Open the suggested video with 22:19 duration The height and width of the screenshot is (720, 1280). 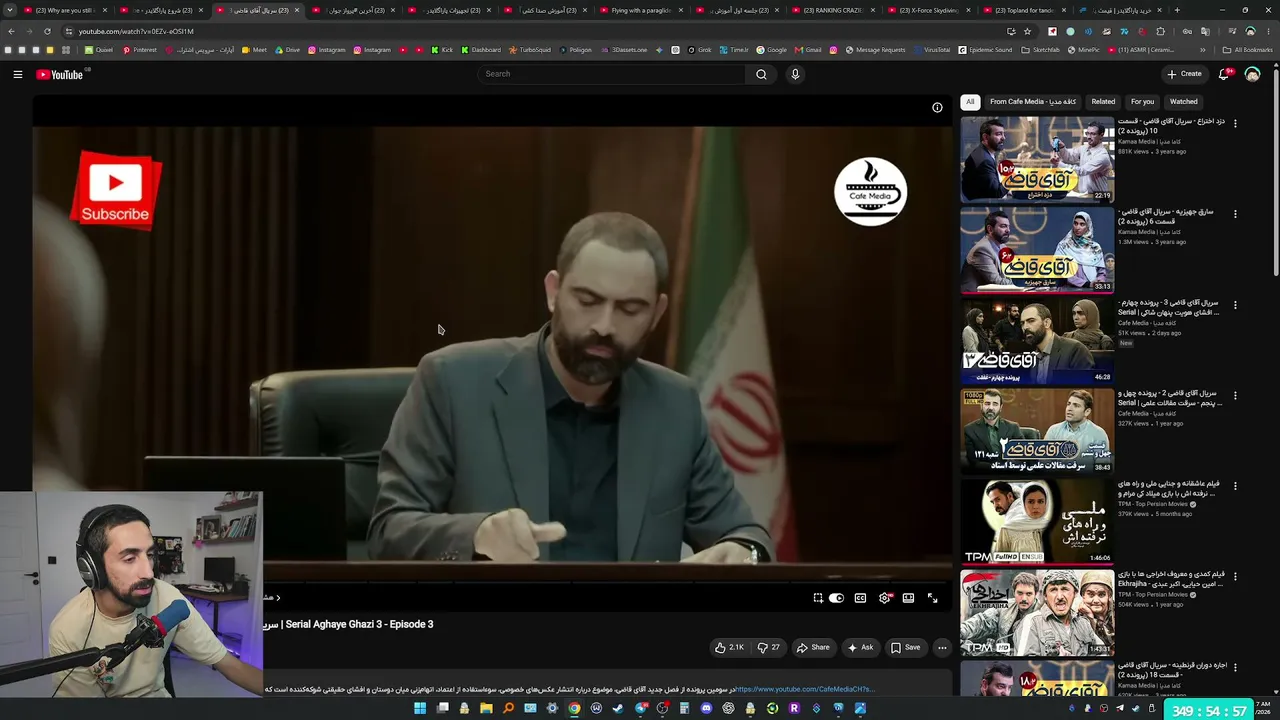click(1037, 159)
